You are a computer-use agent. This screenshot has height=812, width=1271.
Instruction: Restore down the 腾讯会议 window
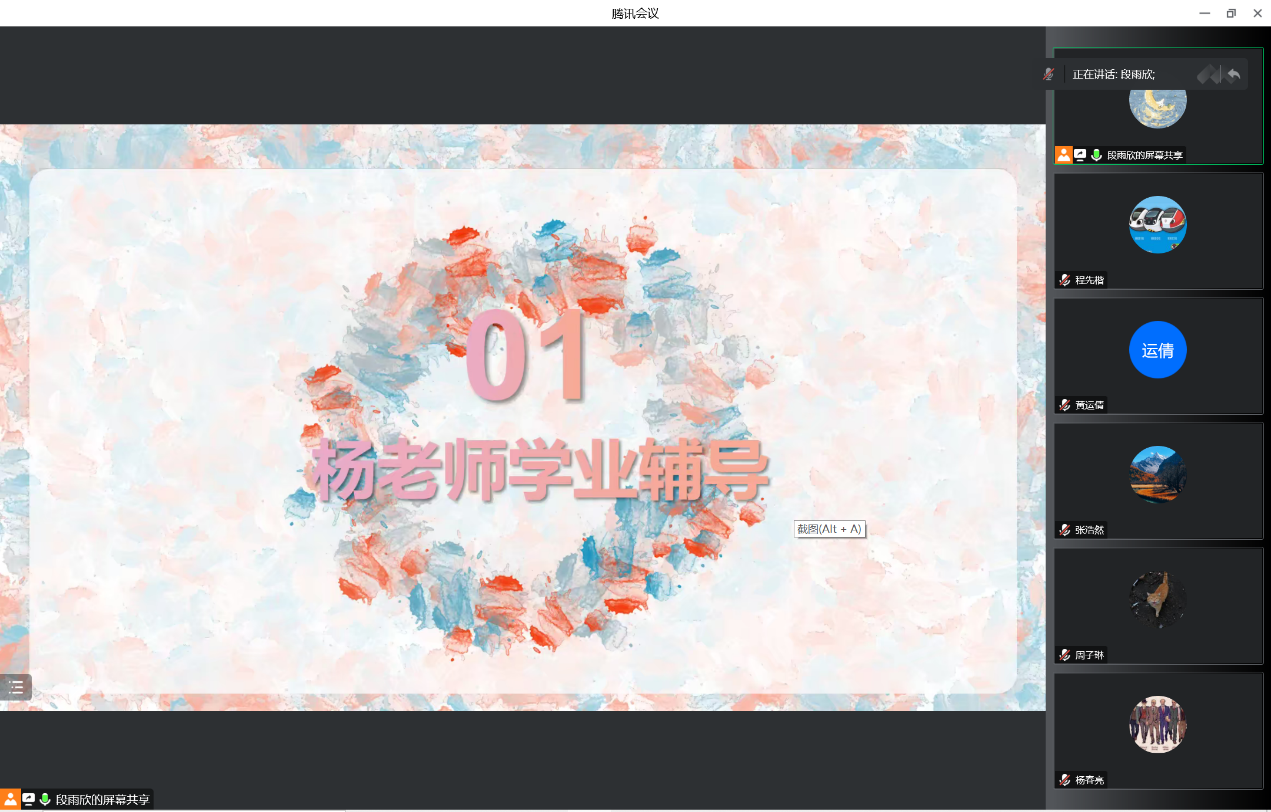click(1231, 13)
